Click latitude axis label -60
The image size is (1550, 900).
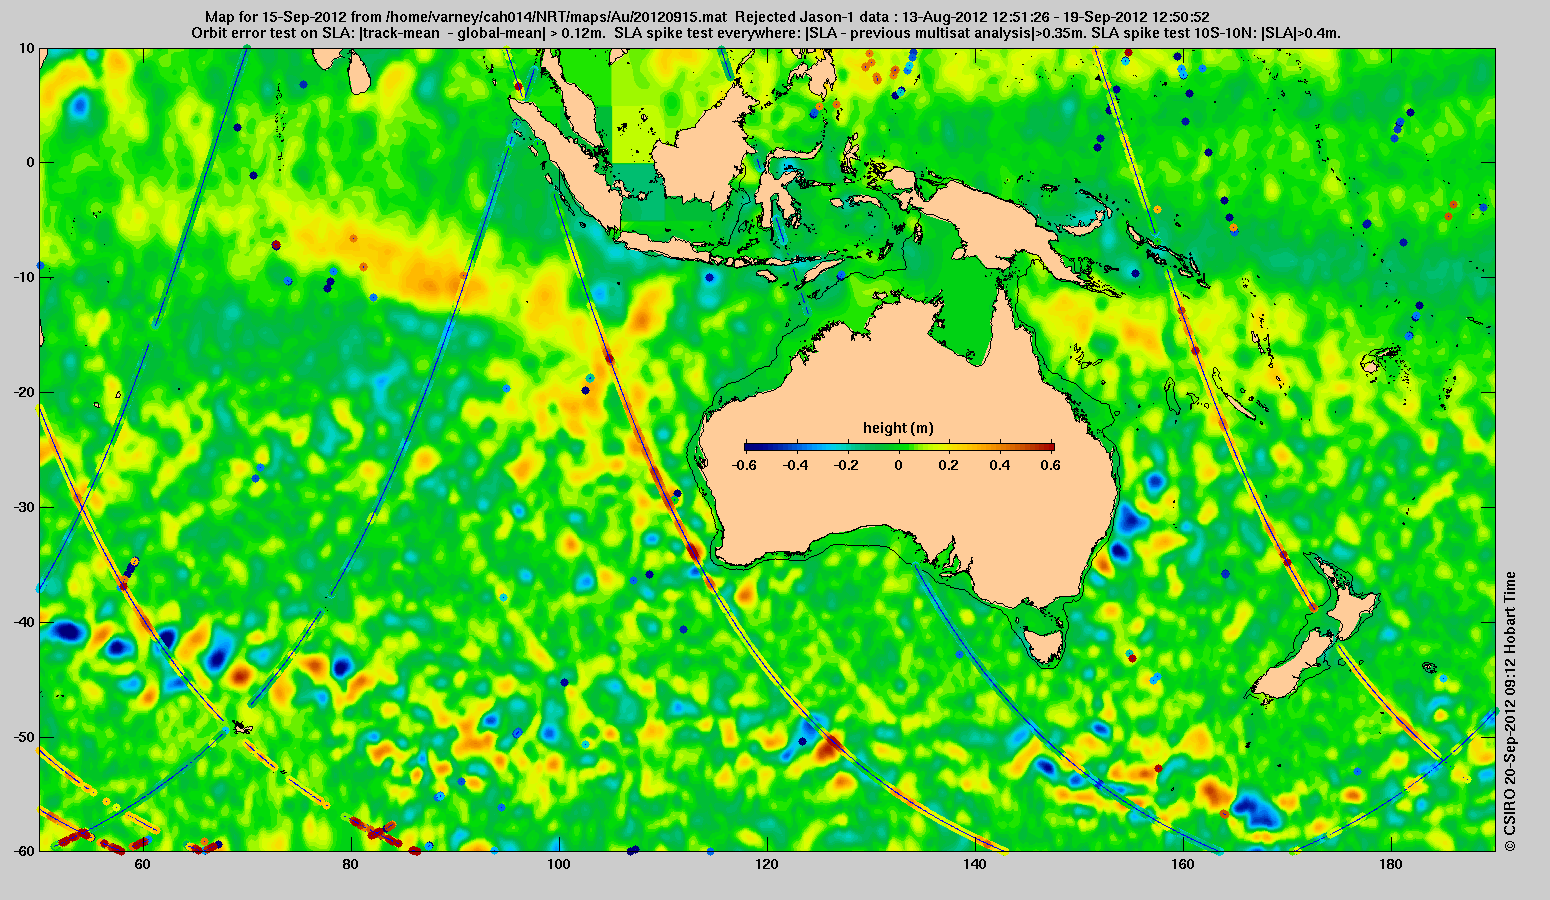click(x=24, y=851)
